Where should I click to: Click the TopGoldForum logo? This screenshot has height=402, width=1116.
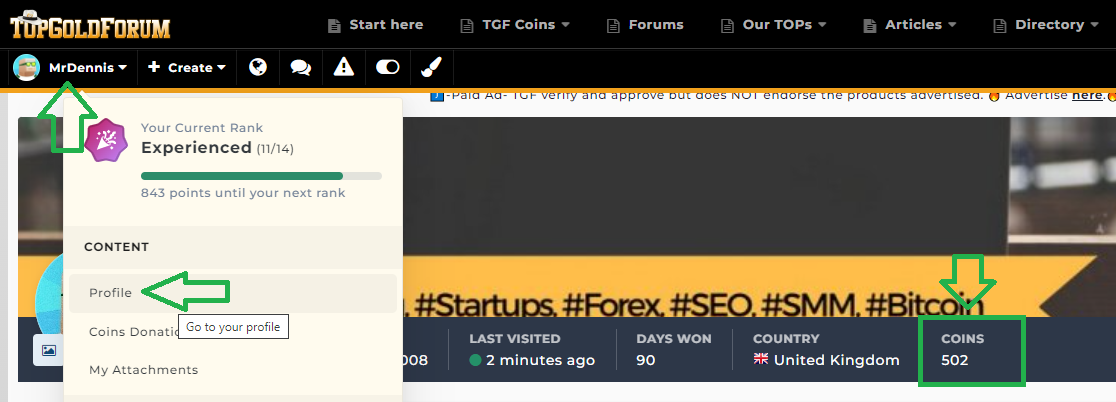[x=90, y=25]
